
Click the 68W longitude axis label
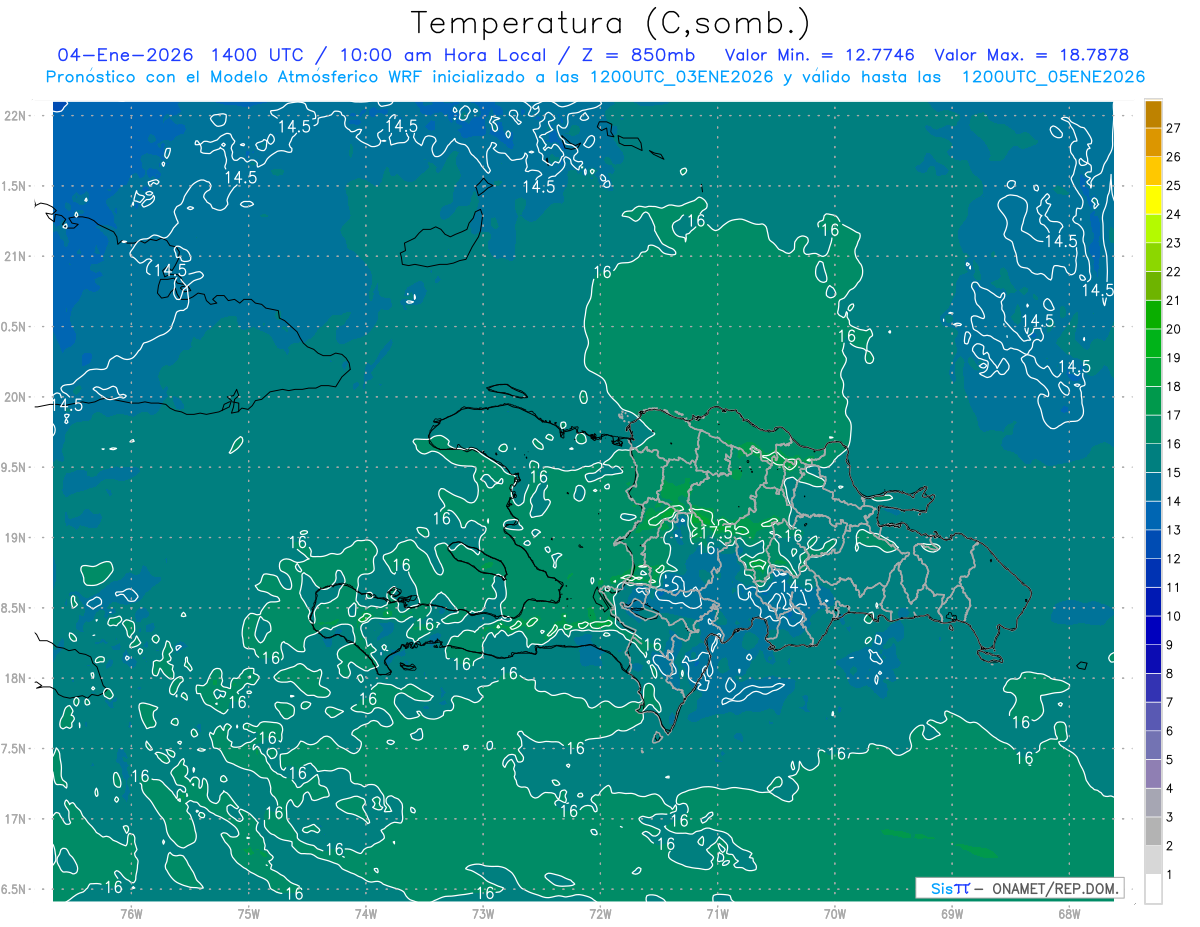tap(1069, 913)
